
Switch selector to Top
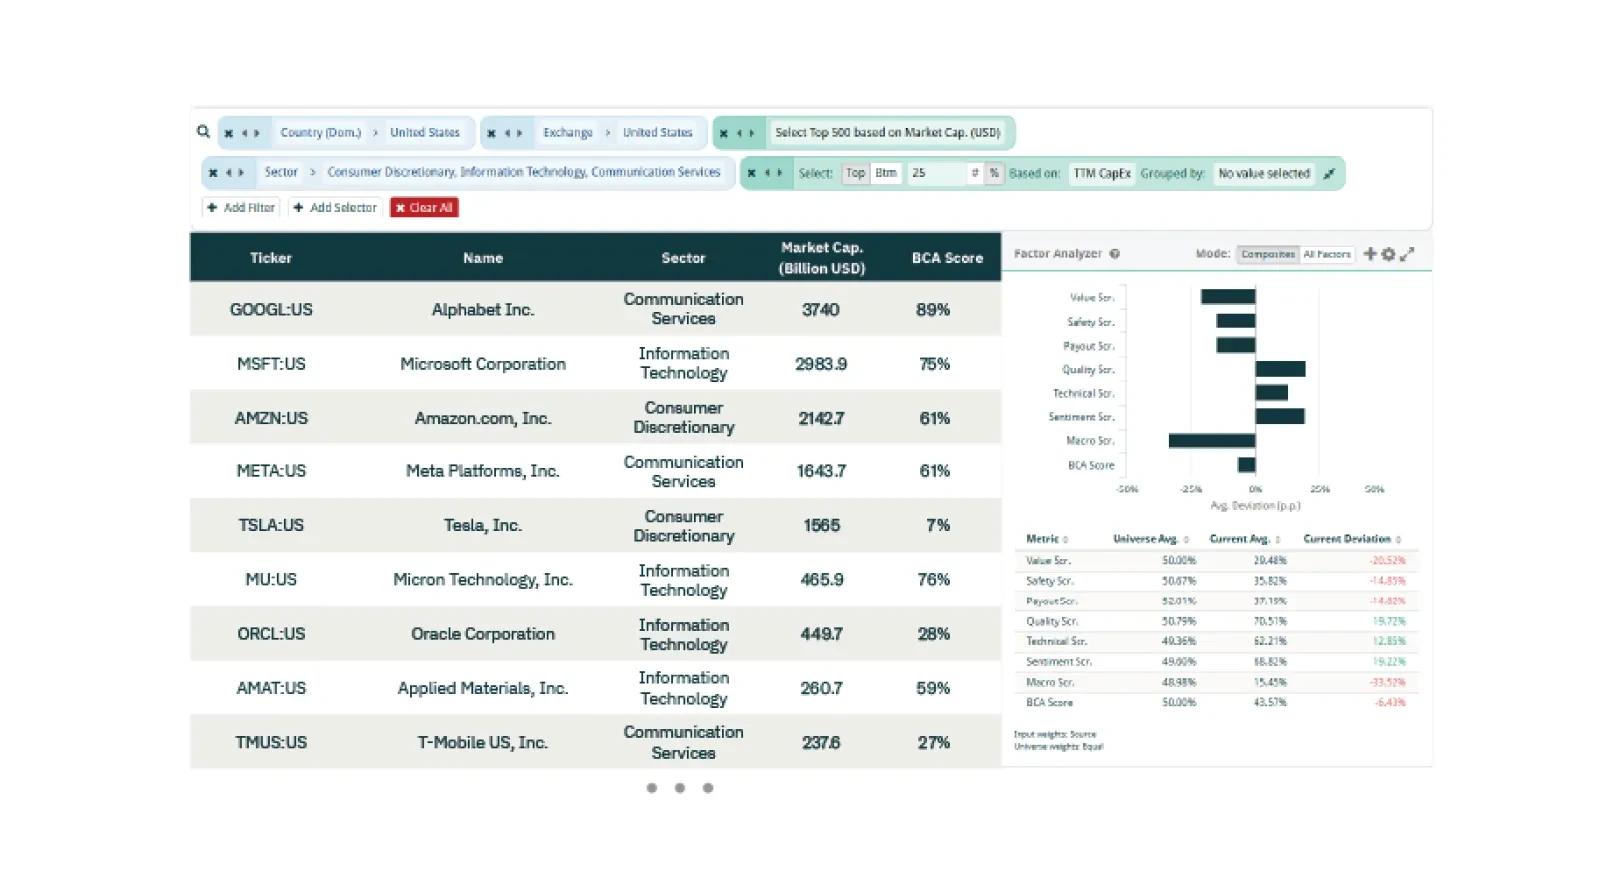pos(855,173)
